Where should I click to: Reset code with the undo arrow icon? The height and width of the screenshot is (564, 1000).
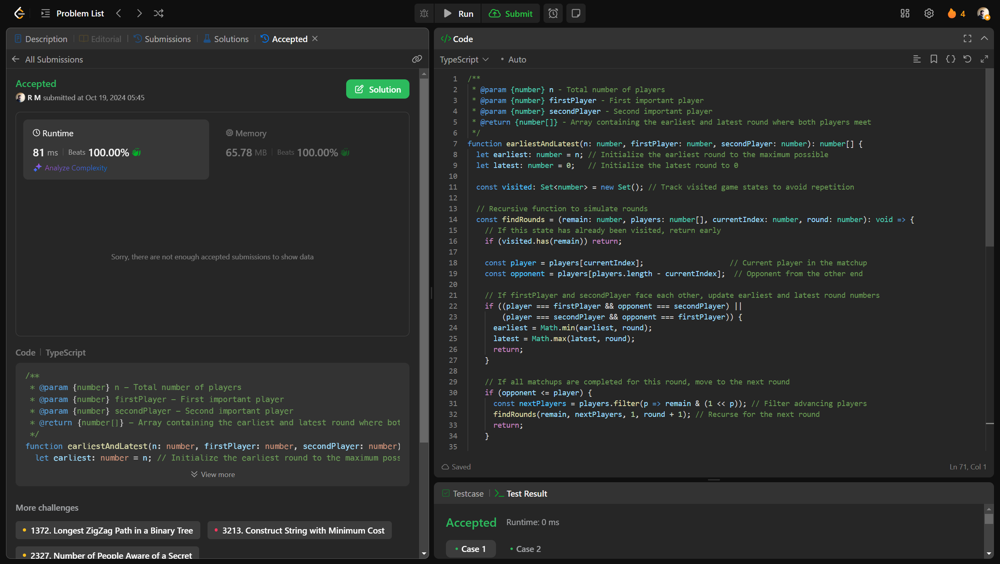pos(967,59)
